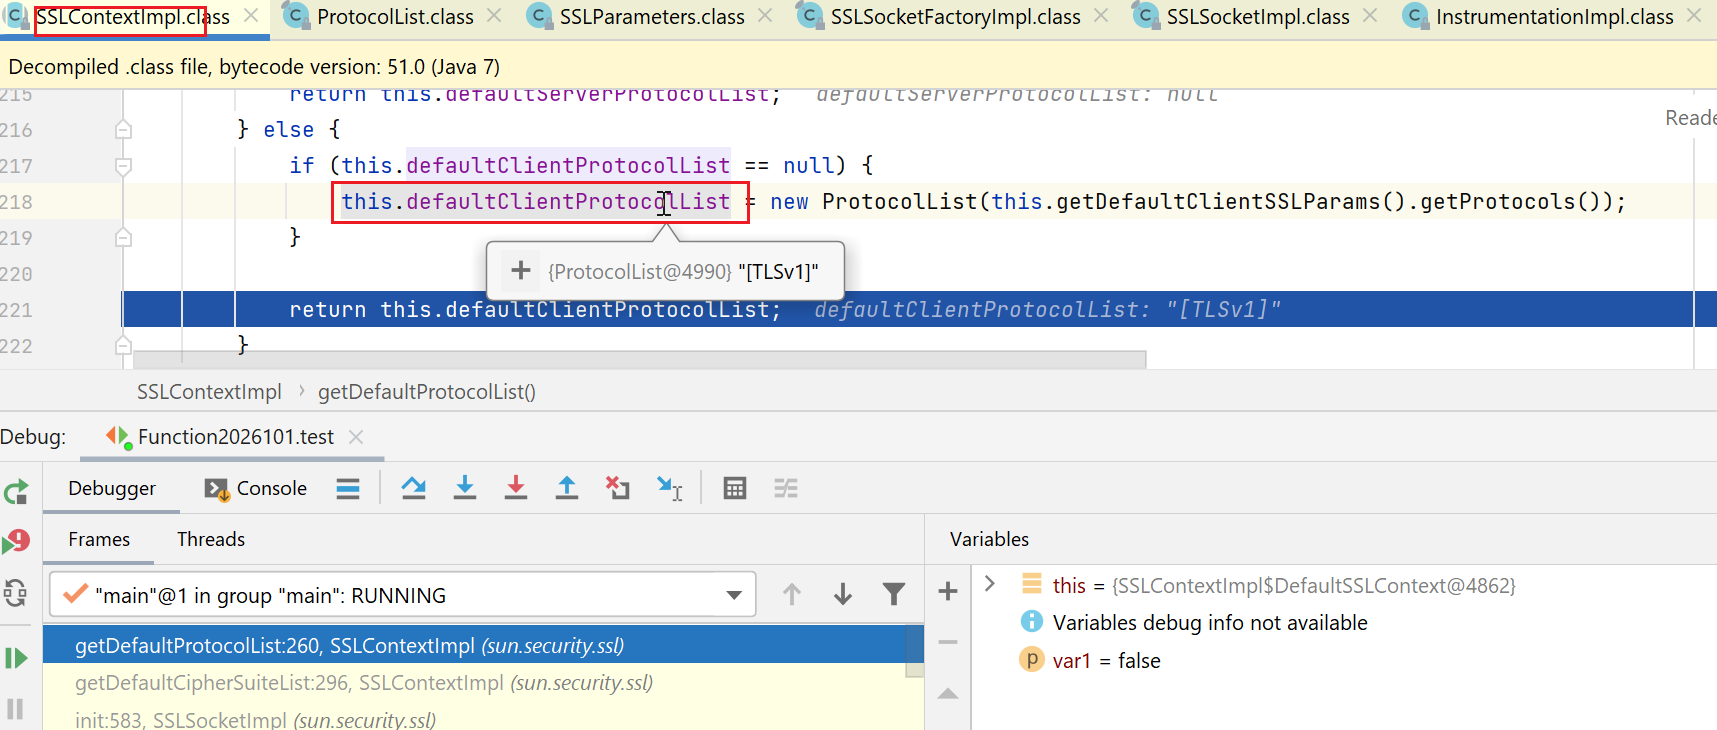Image resolution: width=1717 pixels, height=730 pixels.
Task: Toggle code fold marker on line 216
Action: pyautogui.click(x=123, y=130)
